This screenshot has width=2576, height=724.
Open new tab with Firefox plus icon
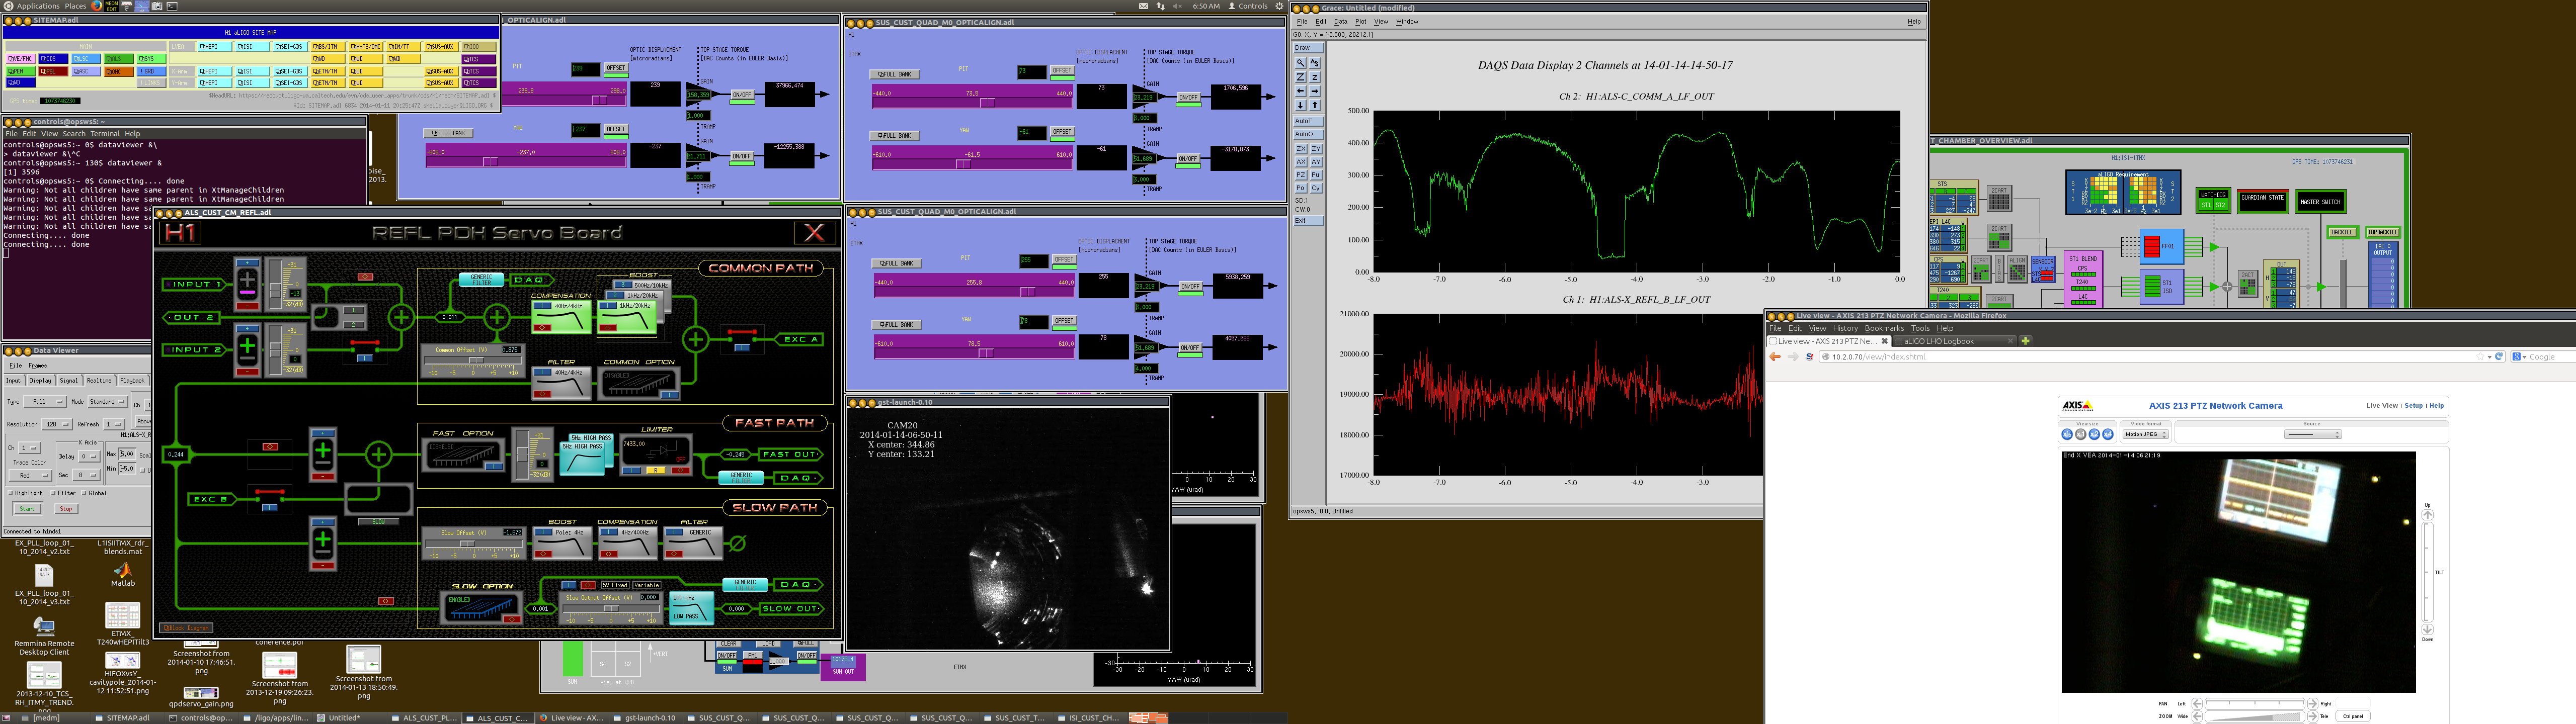click(2025, 341)
